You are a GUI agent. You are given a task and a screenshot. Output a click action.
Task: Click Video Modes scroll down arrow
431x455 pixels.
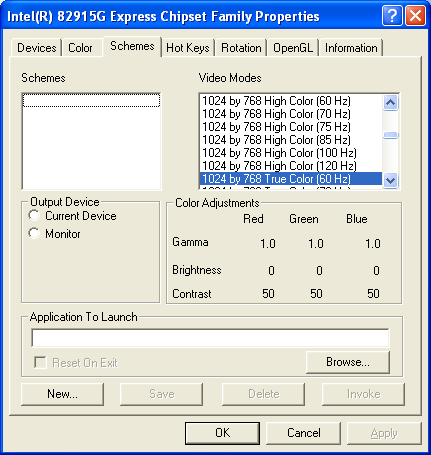(390, 180)
